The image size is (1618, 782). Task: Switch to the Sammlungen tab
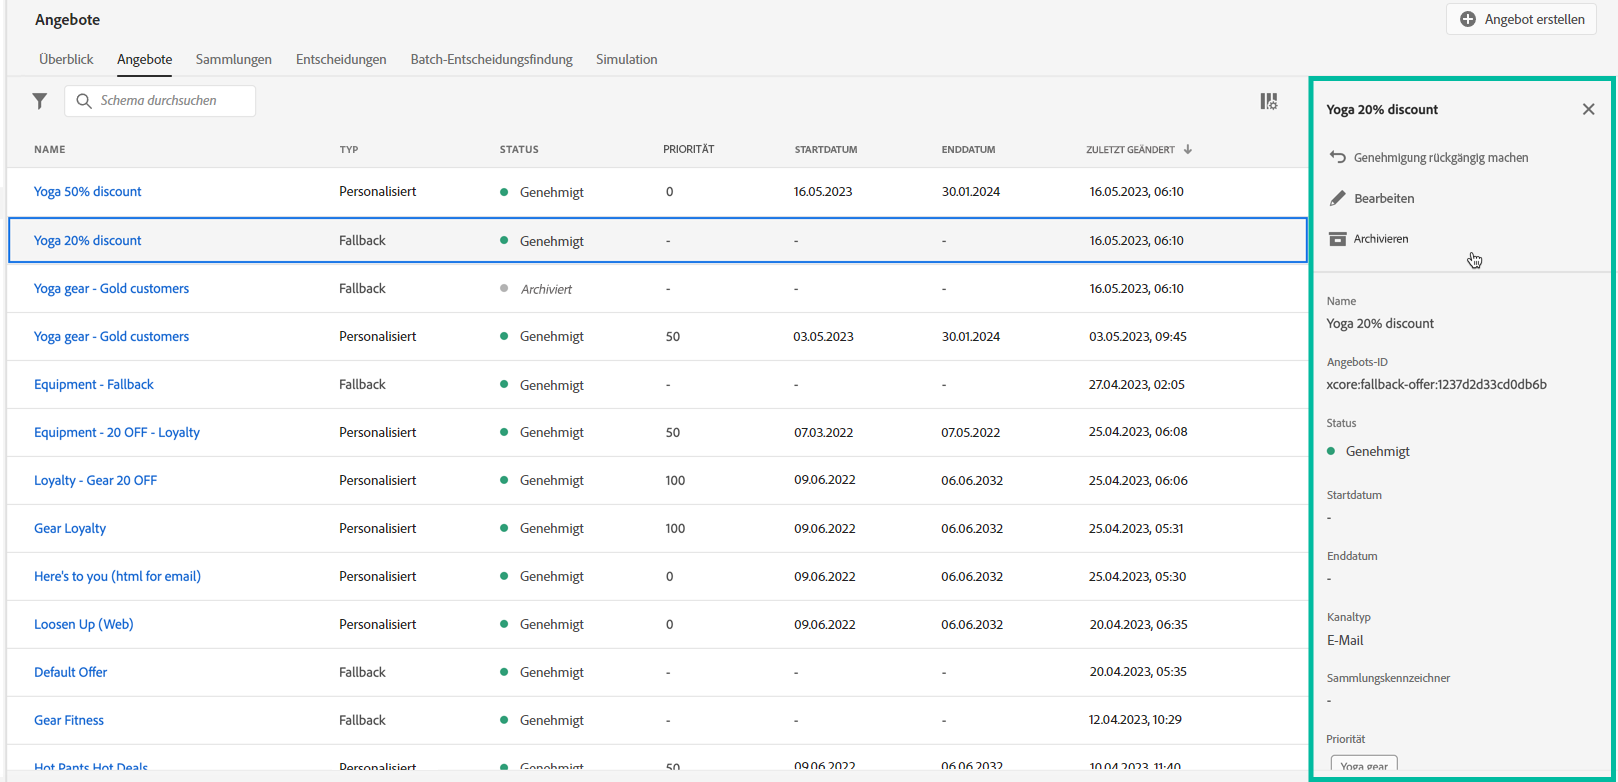coord(233,59)
